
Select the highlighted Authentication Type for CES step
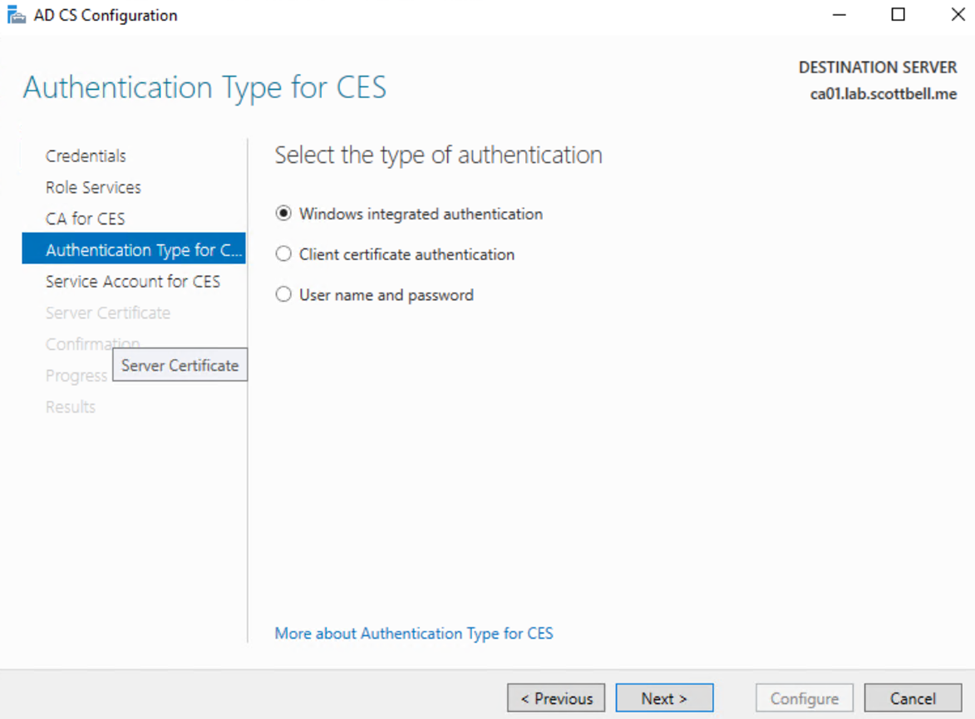[x=133, y=250]
